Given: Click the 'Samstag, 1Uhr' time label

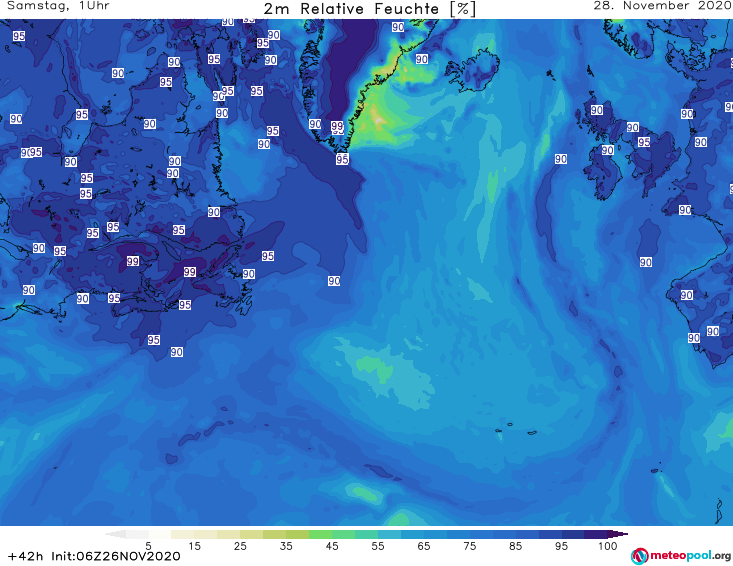Looking at the screenshot, I should tap(58, 6).
